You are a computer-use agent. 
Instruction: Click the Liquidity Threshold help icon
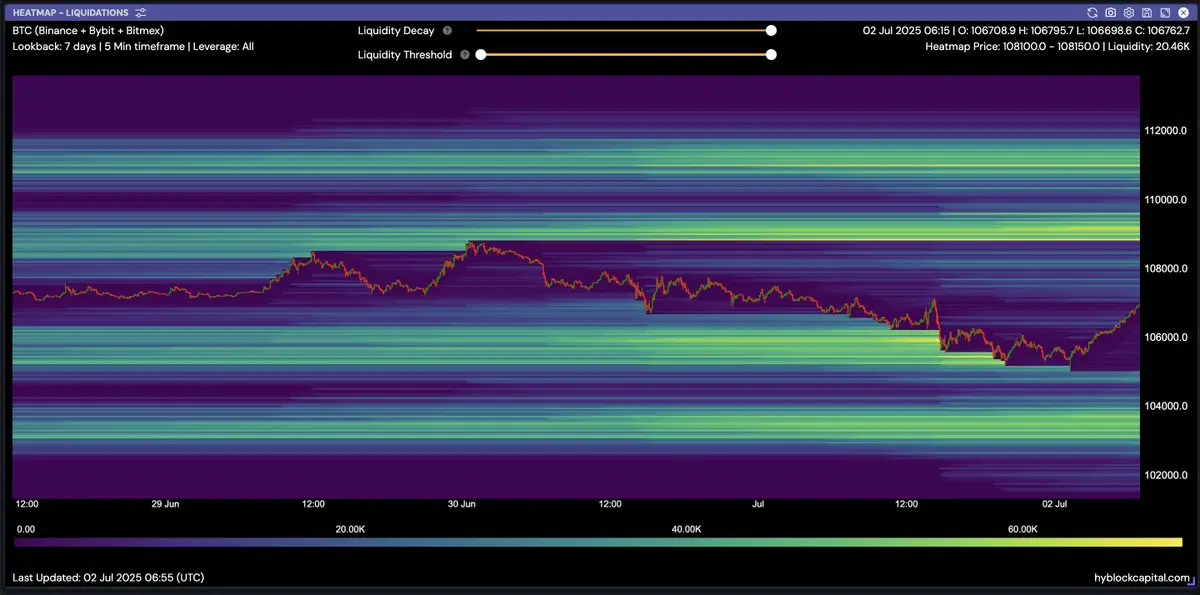(x=465, y=55)
